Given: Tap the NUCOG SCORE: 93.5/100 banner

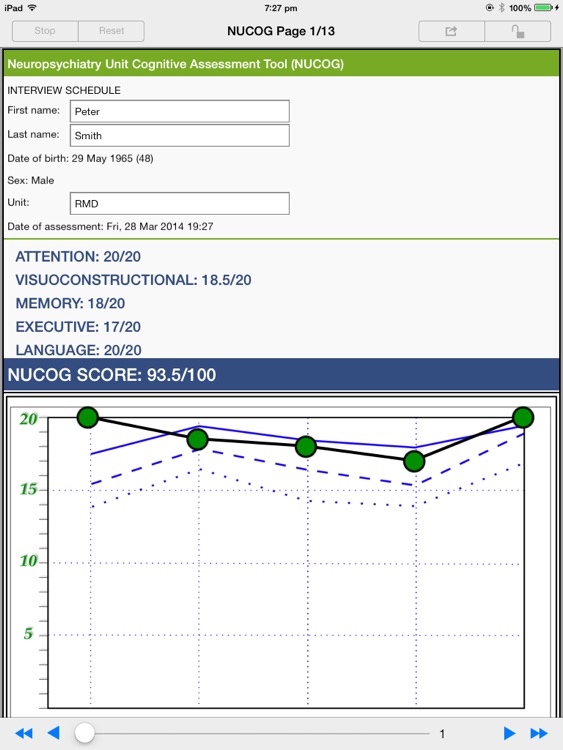Looking at the screenshot, I should (281, 375).
